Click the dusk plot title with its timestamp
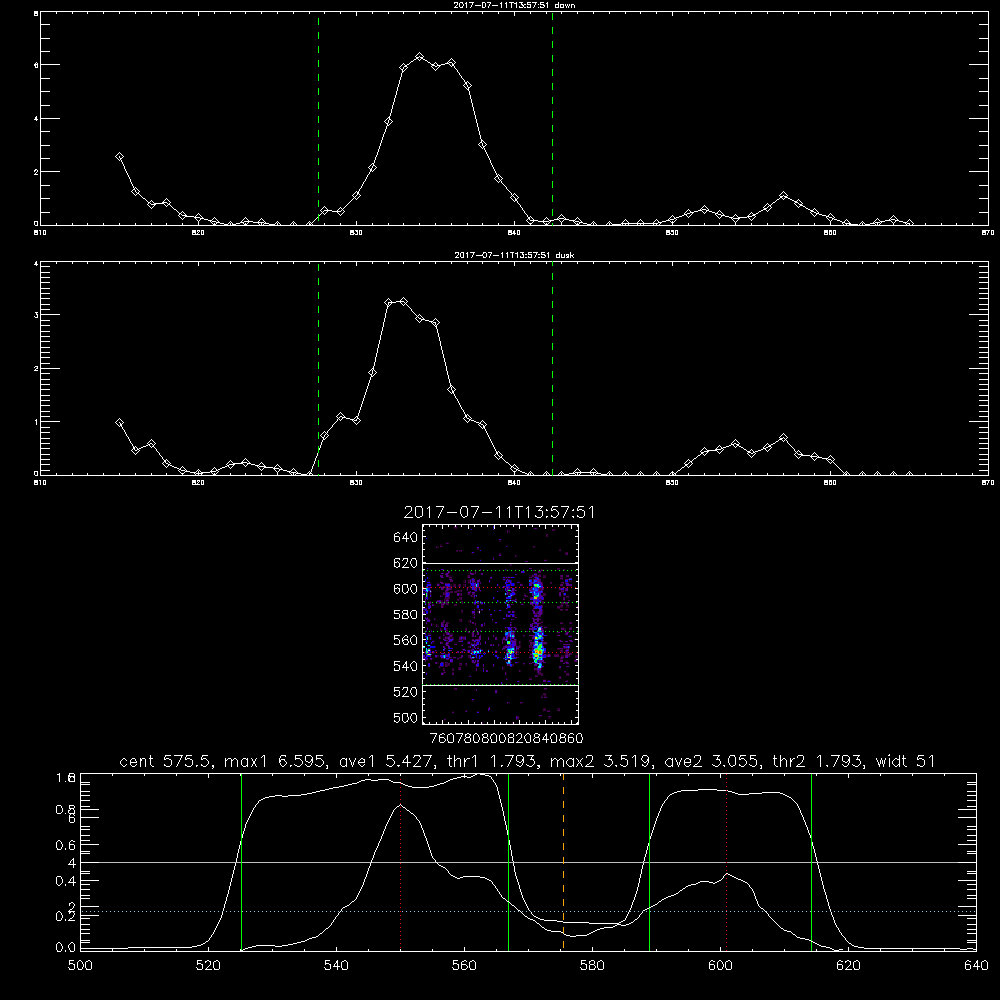Image resolution: width=1000 pixels, height=1000 pixels. 514,255
